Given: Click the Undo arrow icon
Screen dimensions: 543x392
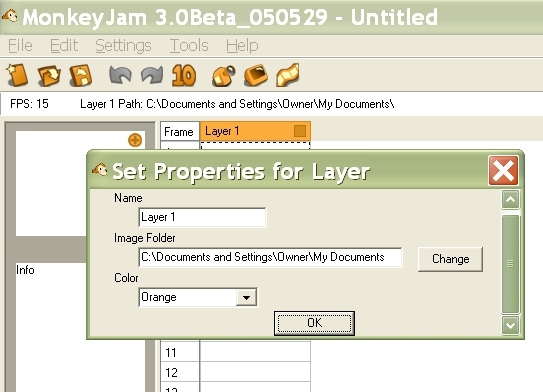Looking at the screenshot, I should [x=120, y=75].
